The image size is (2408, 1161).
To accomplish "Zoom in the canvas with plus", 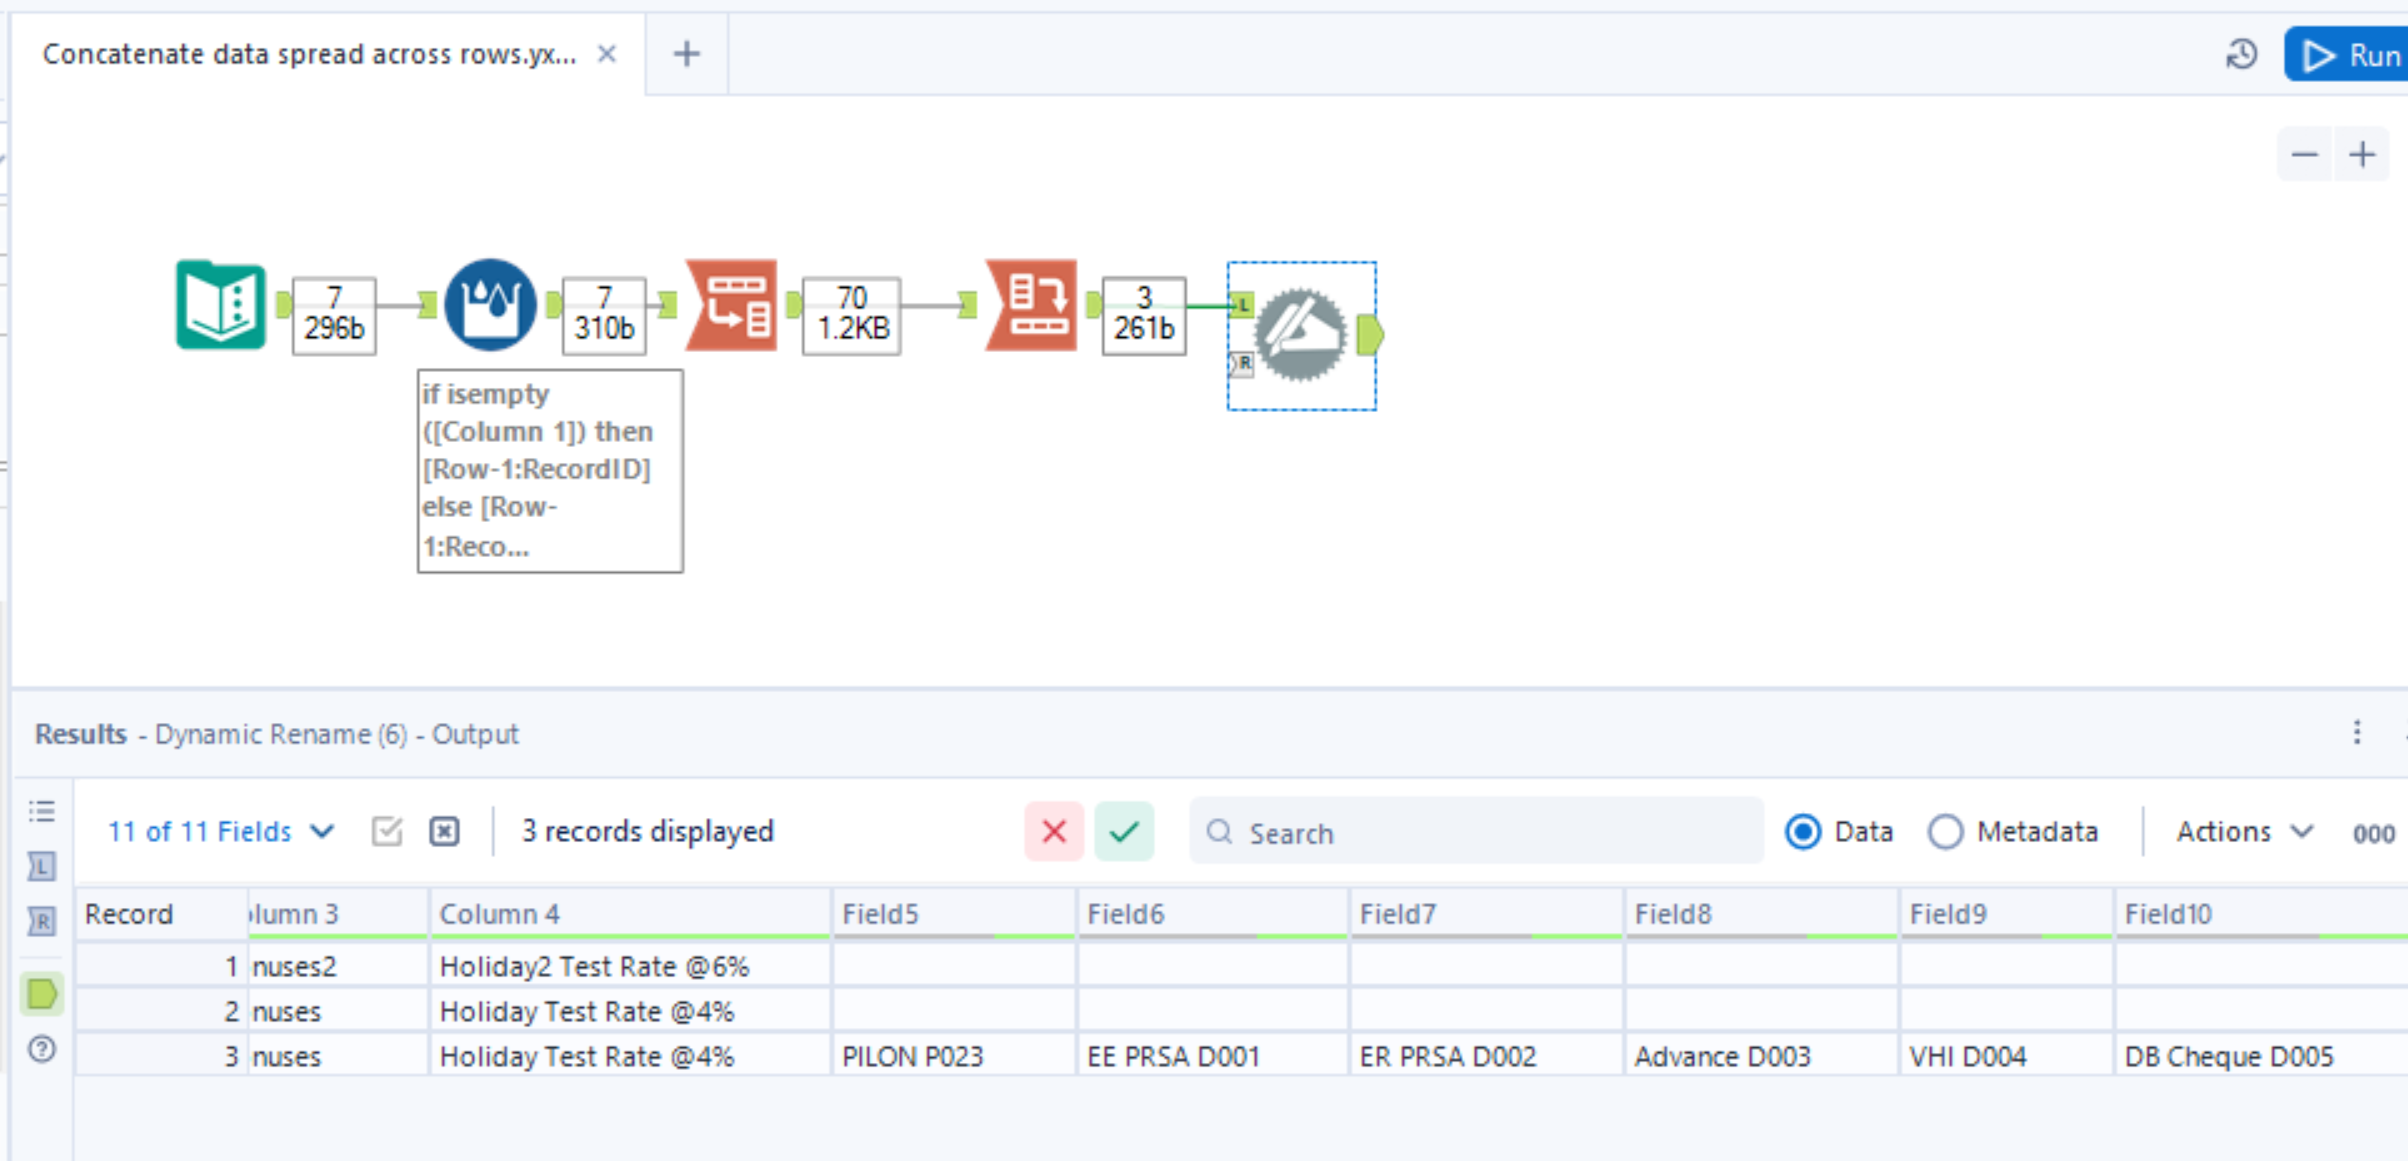I will (x=2362, y=155).
